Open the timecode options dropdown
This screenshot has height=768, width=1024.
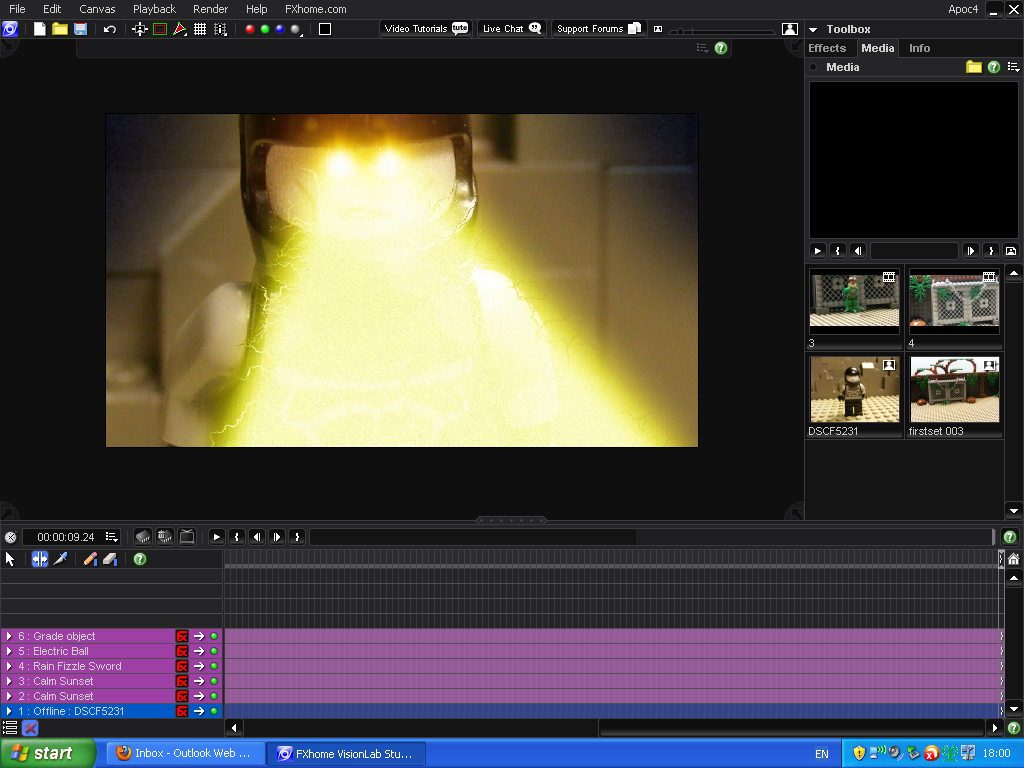coord(113,536)
